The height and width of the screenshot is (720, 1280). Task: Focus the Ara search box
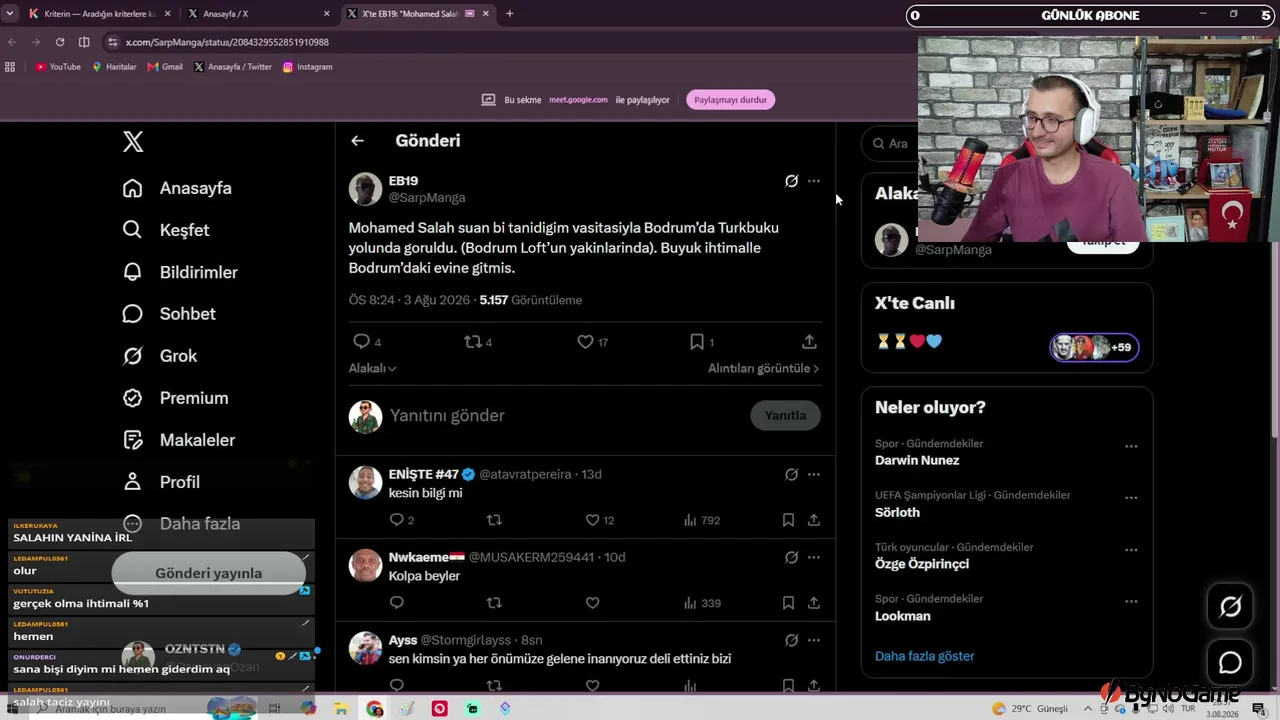click(888, 144)
